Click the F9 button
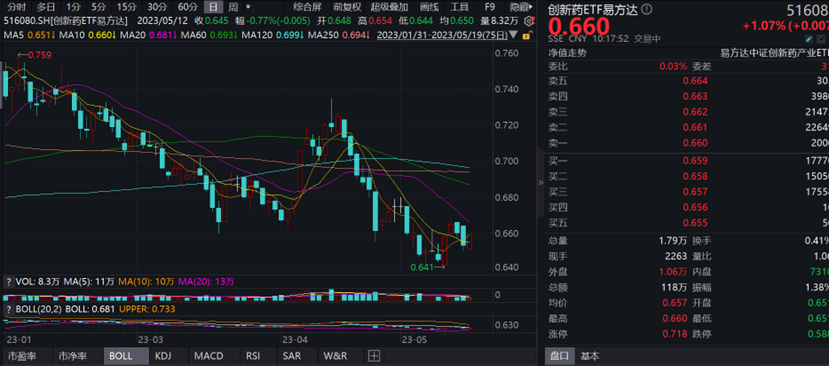The height and width of the screenshot is (366, 829). tap(490, 7)
